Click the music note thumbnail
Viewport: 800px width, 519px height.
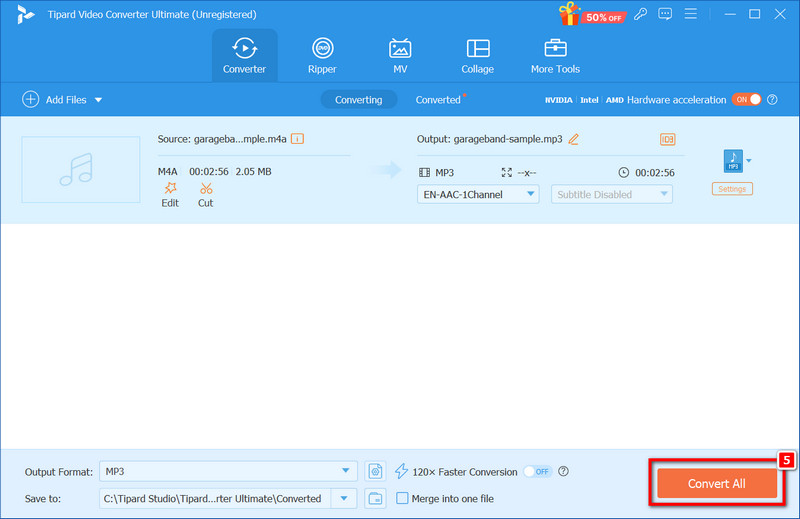point(81,169)
